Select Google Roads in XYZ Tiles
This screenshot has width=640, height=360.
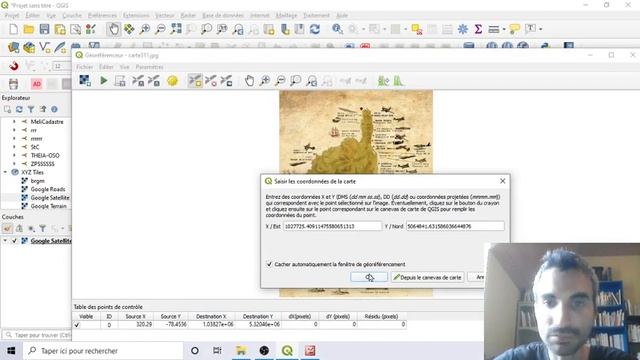click(48, 189)
